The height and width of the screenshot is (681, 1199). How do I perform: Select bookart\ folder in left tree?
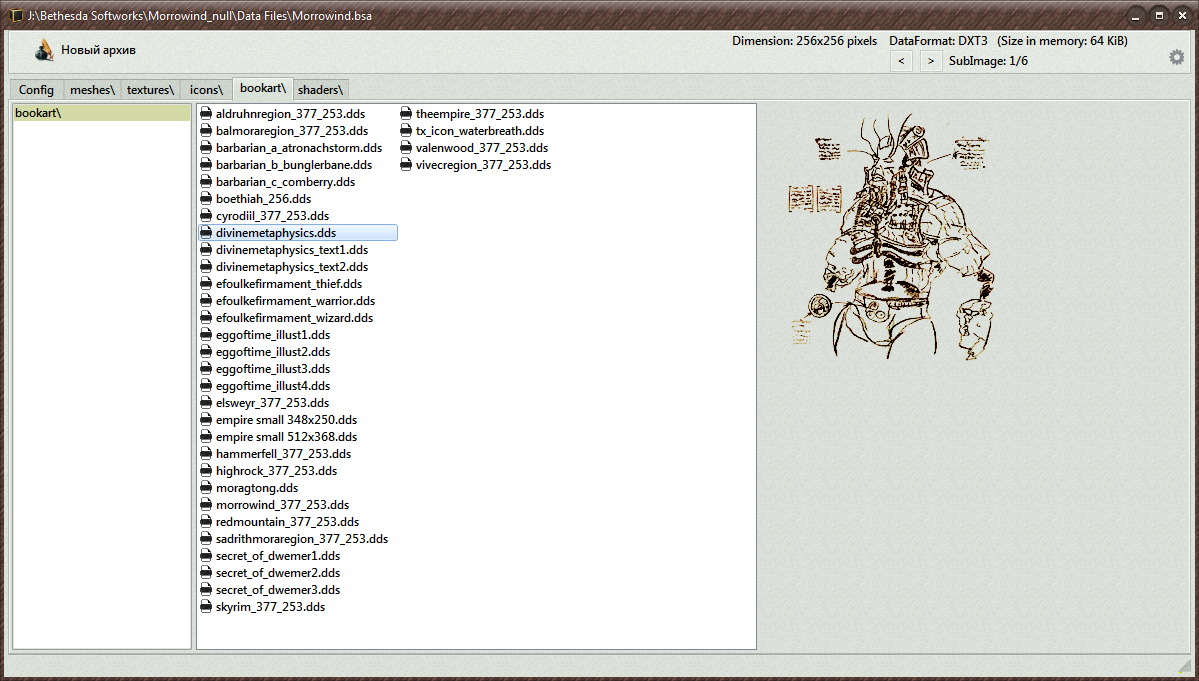102,113
